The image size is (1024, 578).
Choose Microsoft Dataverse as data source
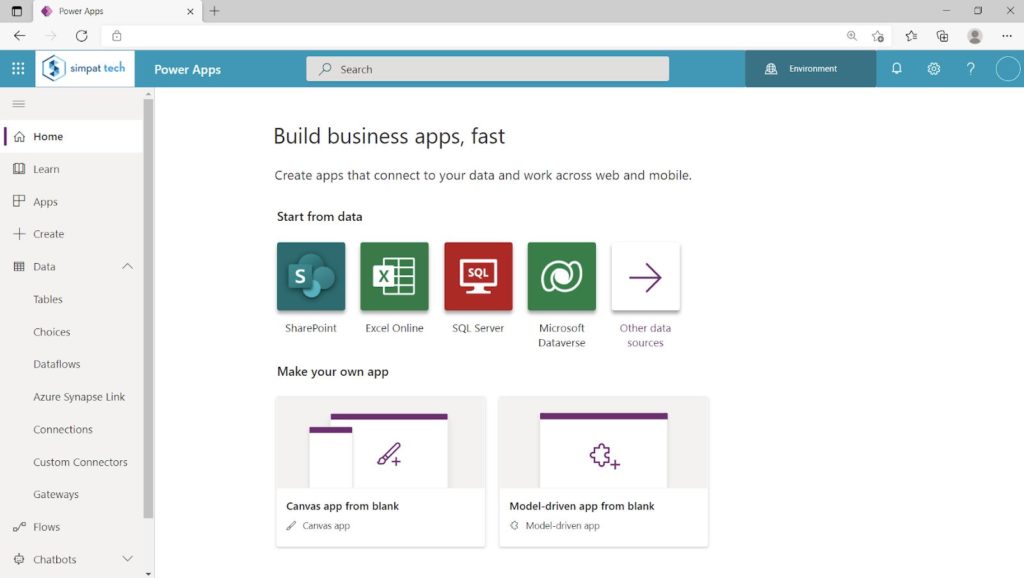561,276
